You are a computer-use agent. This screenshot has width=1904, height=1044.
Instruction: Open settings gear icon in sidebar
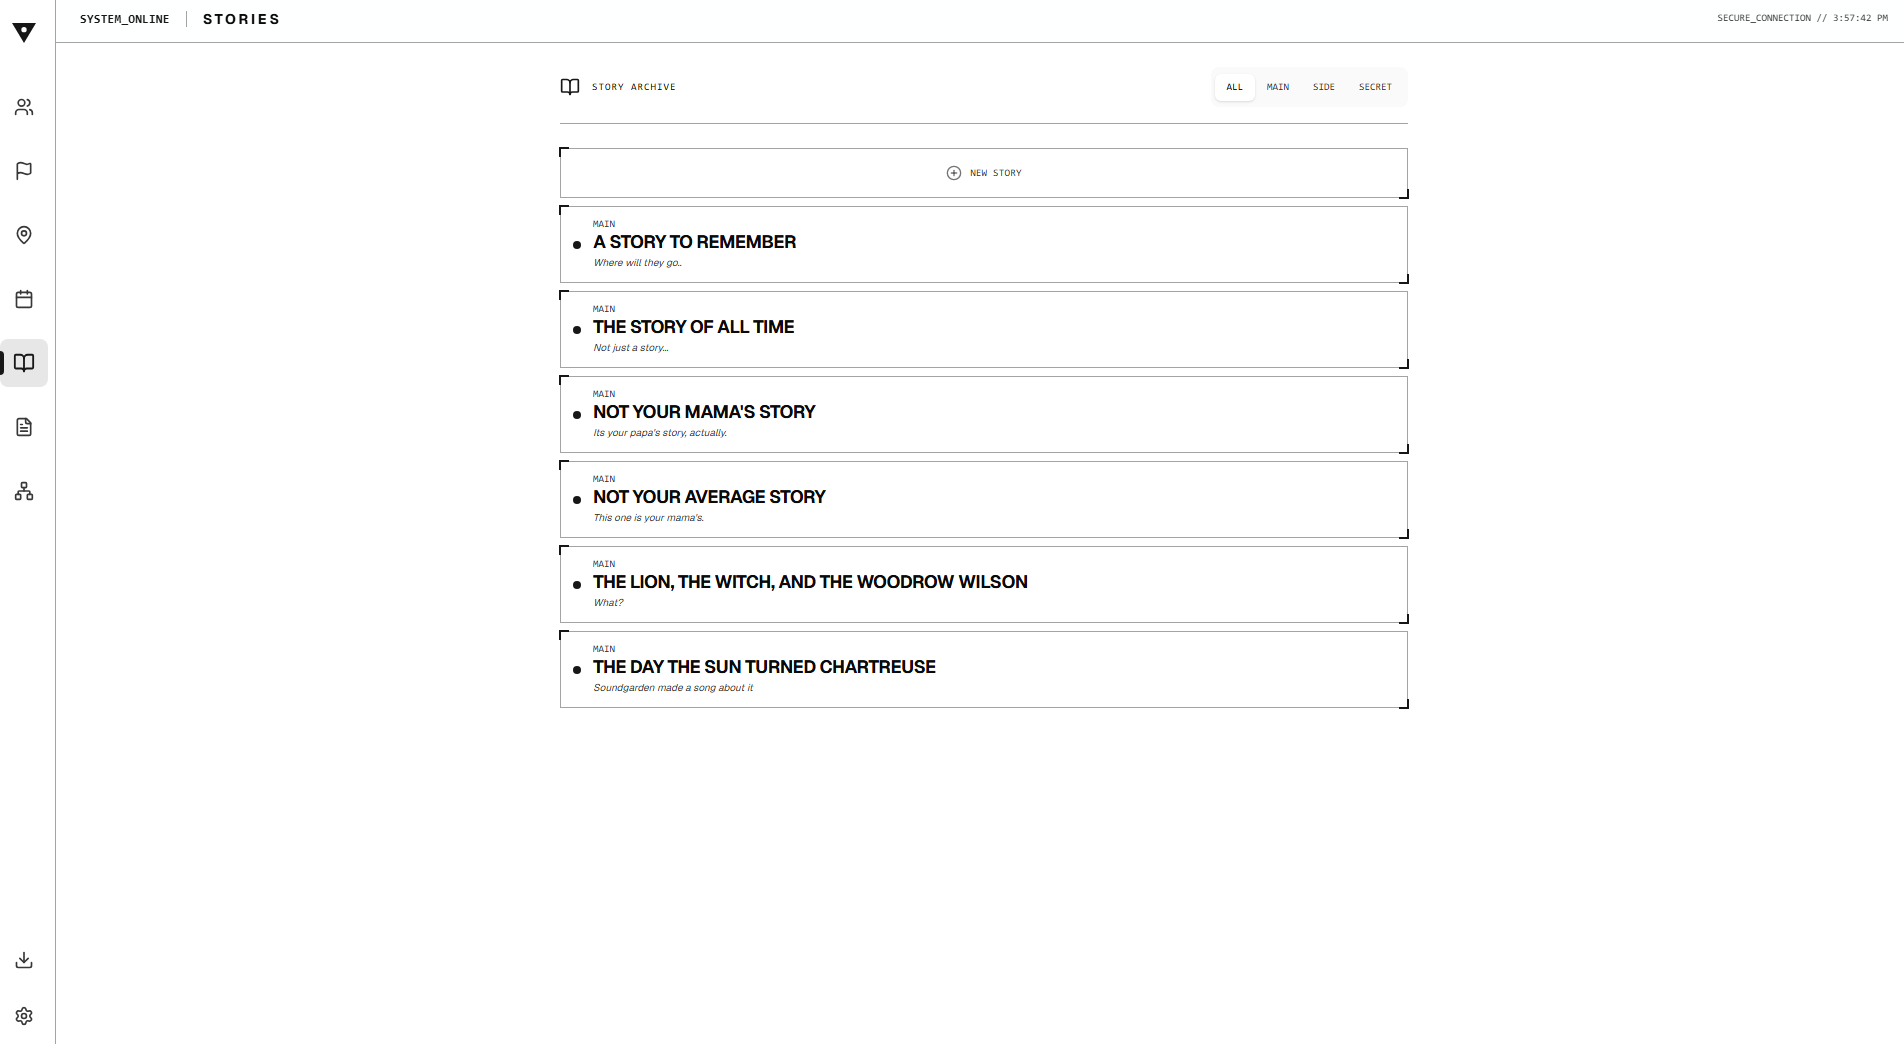pyautogui.click(x=24, y=1016)
